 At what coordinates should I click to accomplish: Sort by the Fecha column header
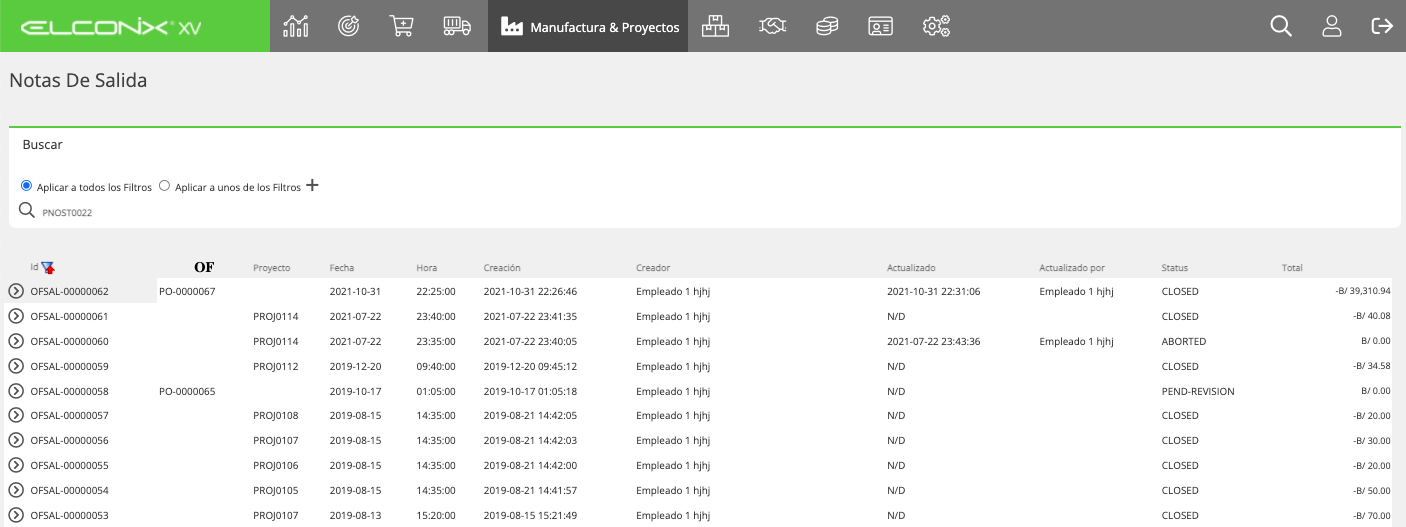pyautogui.click(x=342, y=268)
